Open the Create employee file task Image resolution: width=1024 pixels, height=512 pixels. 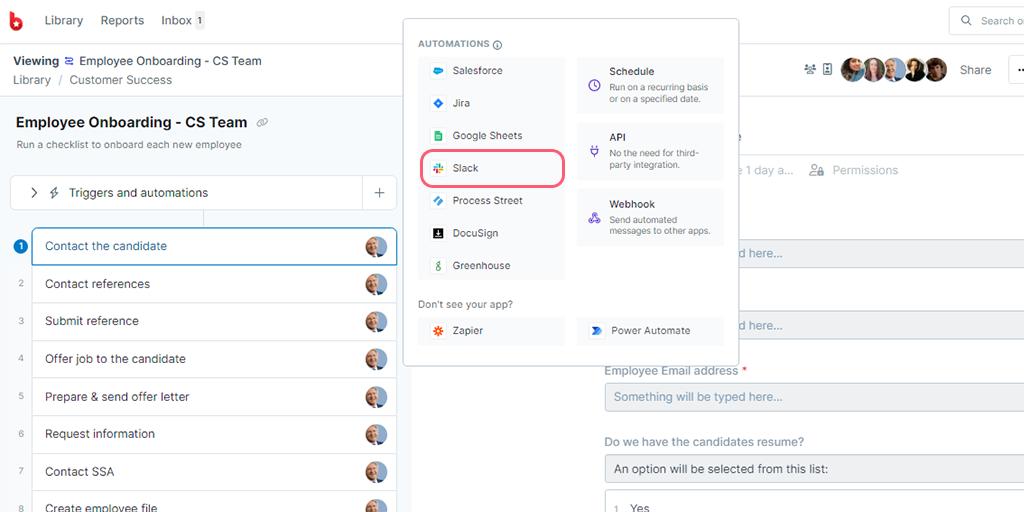click(214, 502)
